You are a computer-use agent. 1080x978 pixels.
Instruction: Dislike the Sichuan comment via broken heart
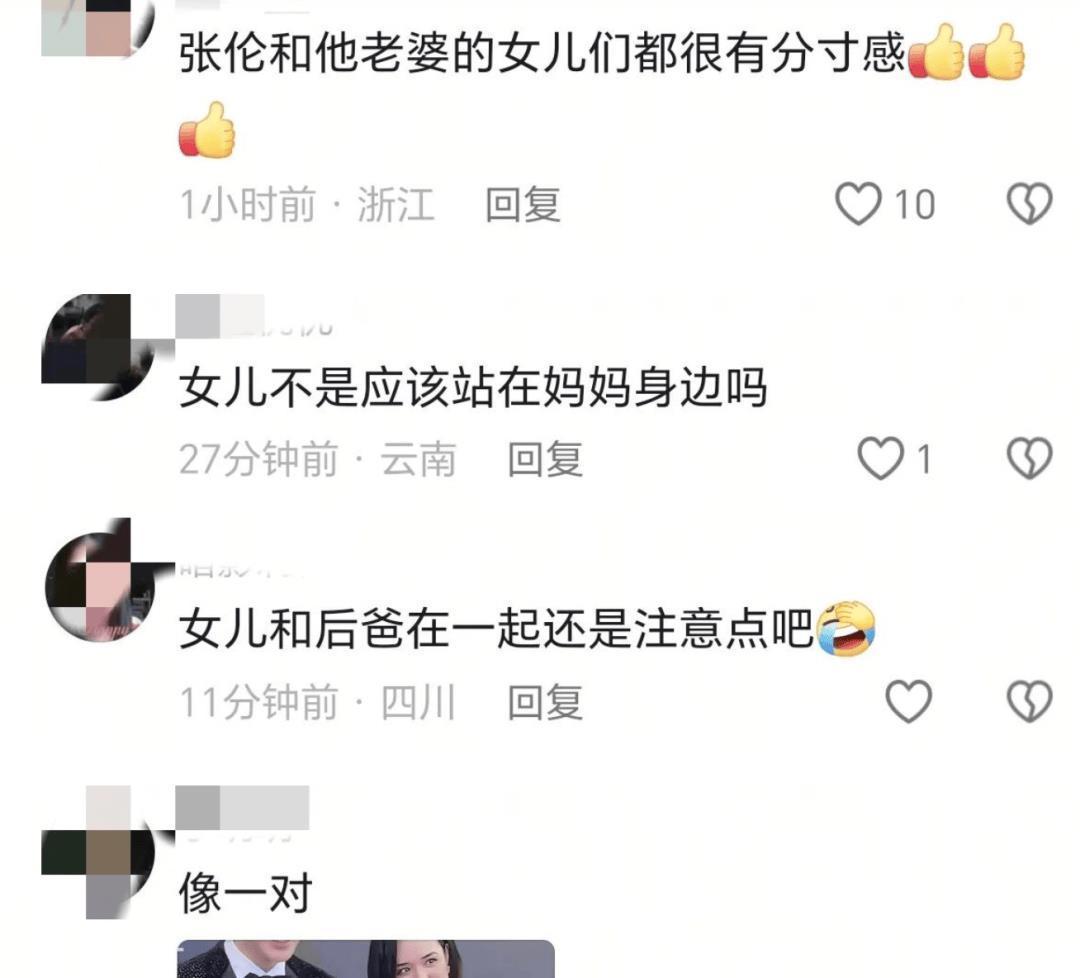click(x=1029, y=702)
